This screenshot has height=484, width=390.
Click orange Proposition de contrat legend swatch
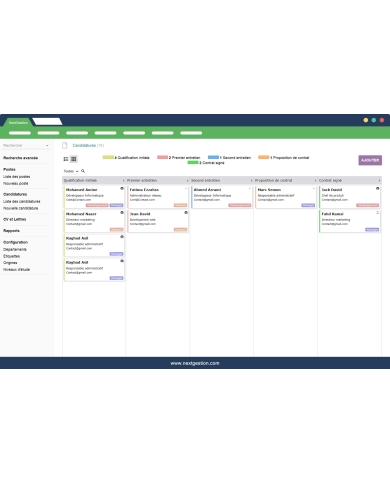pos(263,157)
